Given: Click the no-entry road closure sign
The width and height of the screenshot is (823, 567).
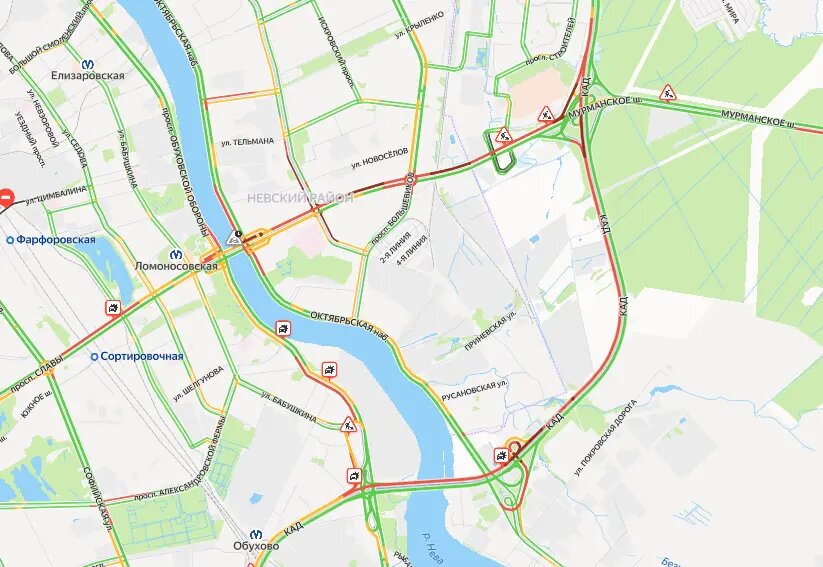Looking at the screenshot, I should click(x=6, y=197).
